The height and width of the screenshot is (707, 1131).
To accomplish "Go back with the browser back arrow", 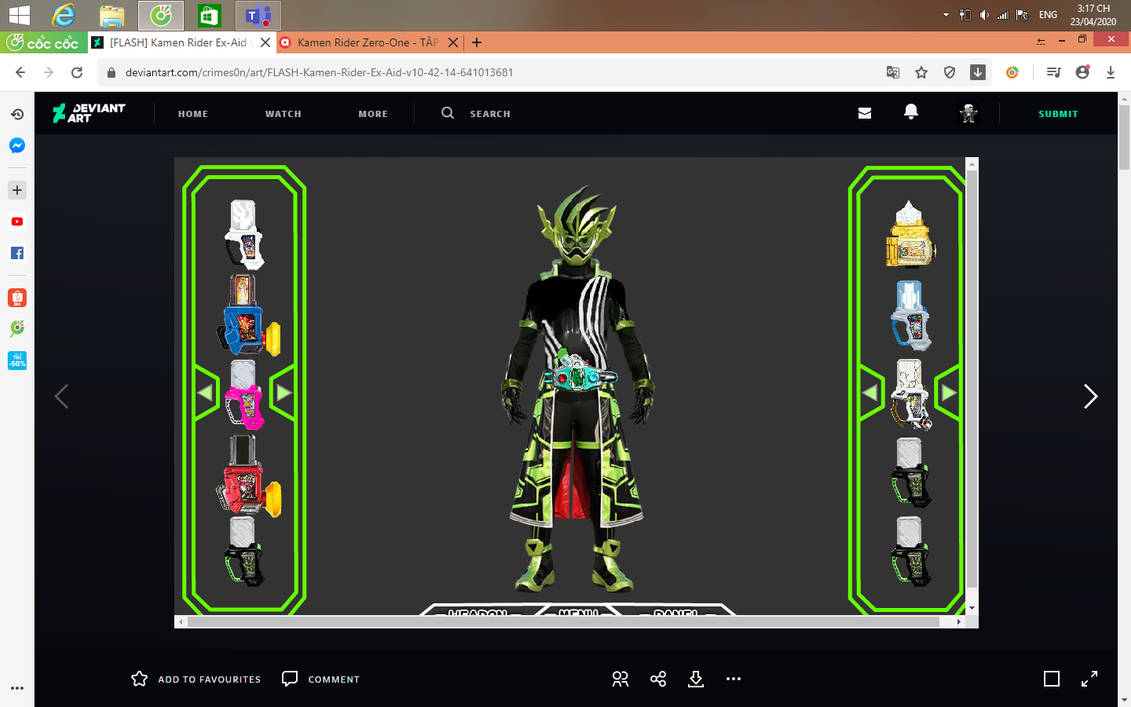I will [x=20, y=72].
